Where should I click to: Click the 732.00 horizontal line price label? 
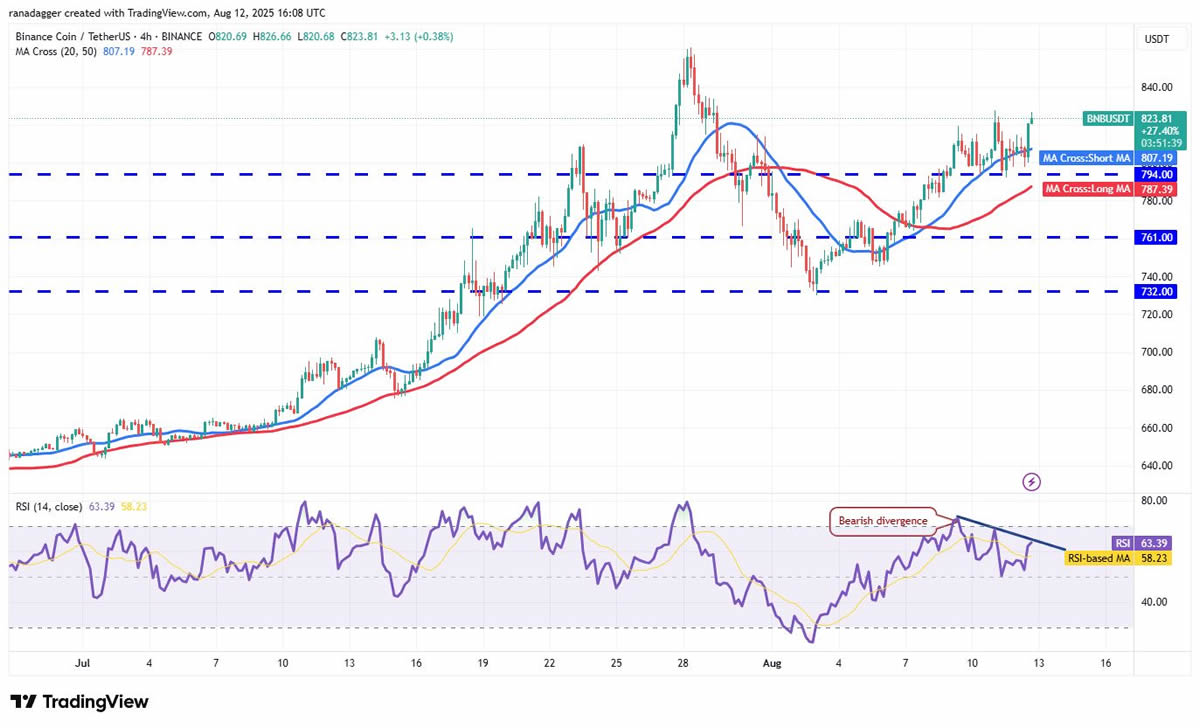(x=1158, y=292)
